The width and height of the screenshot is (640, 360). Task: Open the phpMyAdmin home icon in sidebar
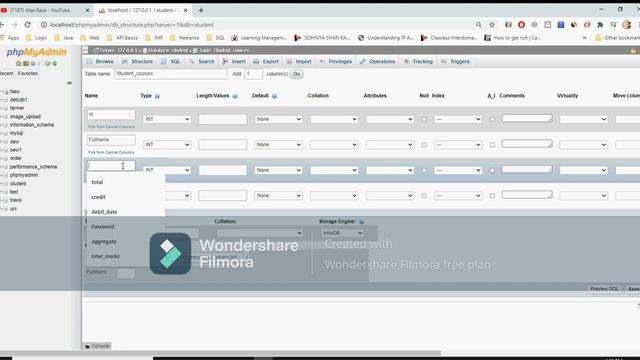[18, 63]
